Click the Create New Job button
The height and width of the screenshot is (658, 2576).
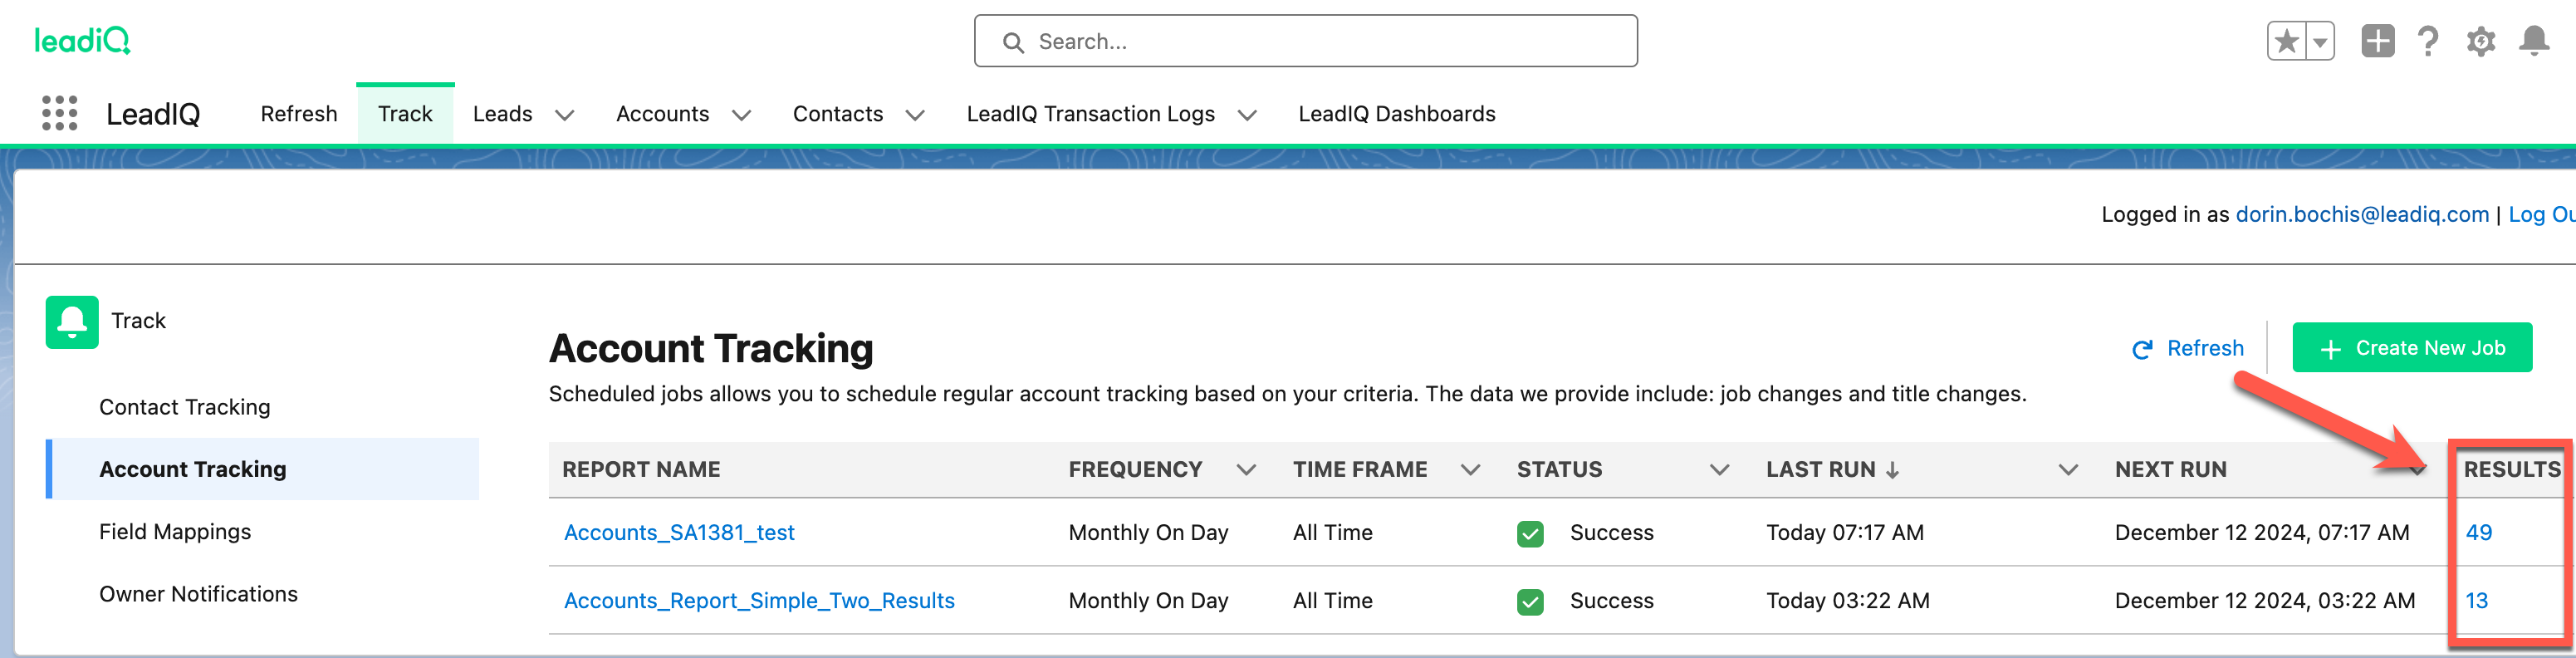click(x=2411, y=348)
